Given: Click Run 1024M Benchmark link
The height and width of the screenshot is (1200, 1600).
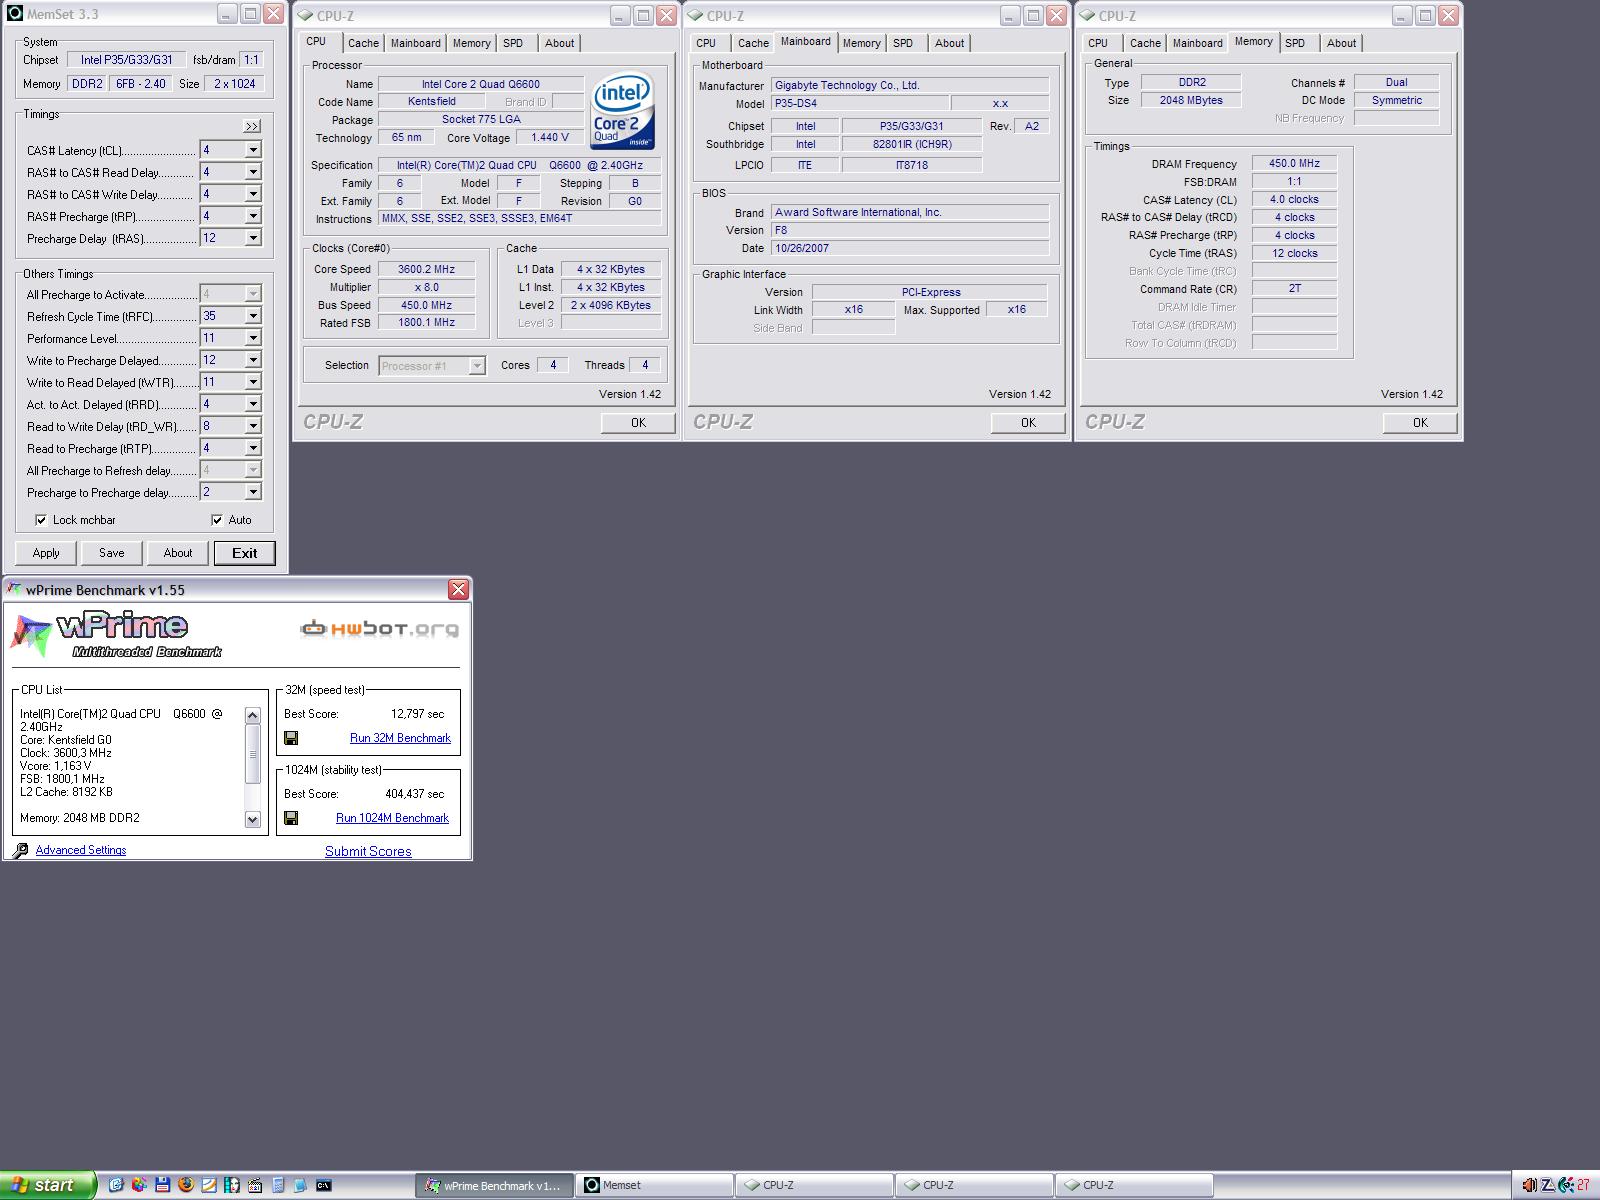Looking at the screenshot, I should (x=392, y=818).
